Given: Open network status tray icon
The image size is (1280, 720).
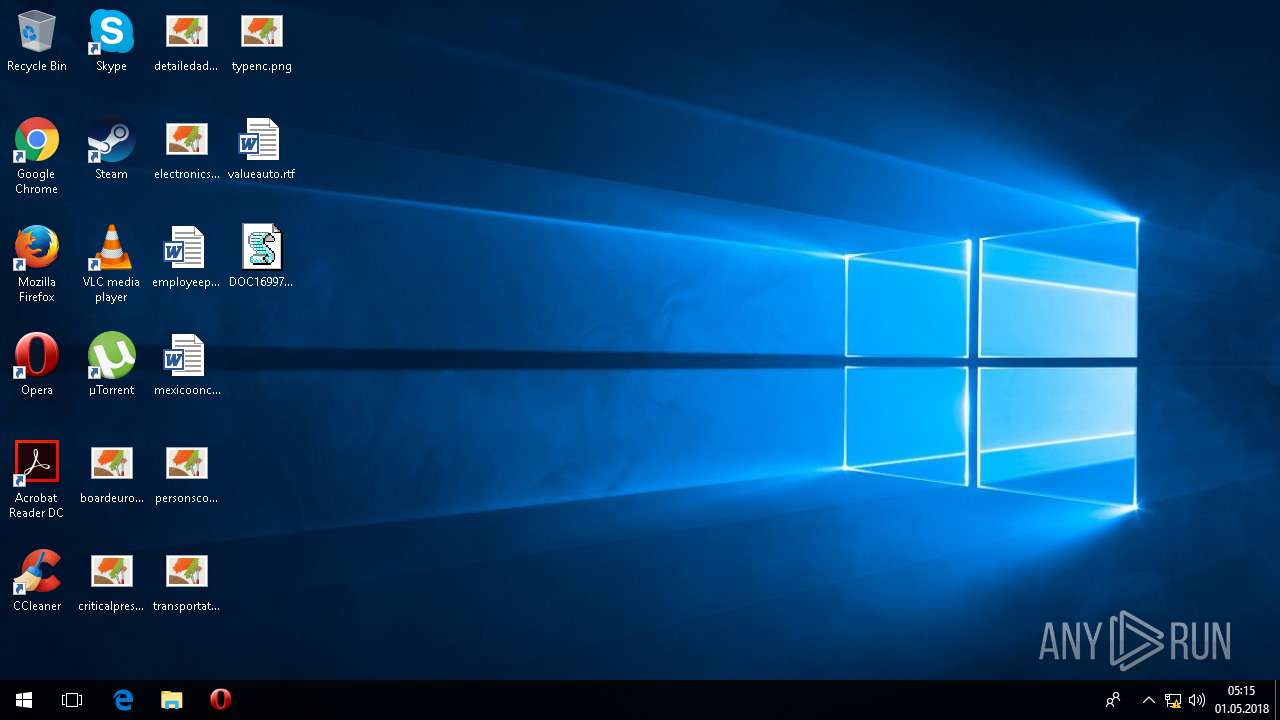Looking at the screenshot, I should (x=1173, y=700).
